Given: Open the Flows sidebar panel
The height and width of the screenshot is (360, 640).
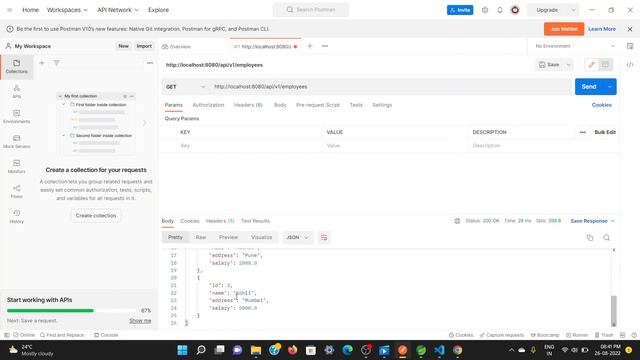Looking at the screenshot, I should tap(16, 191).
